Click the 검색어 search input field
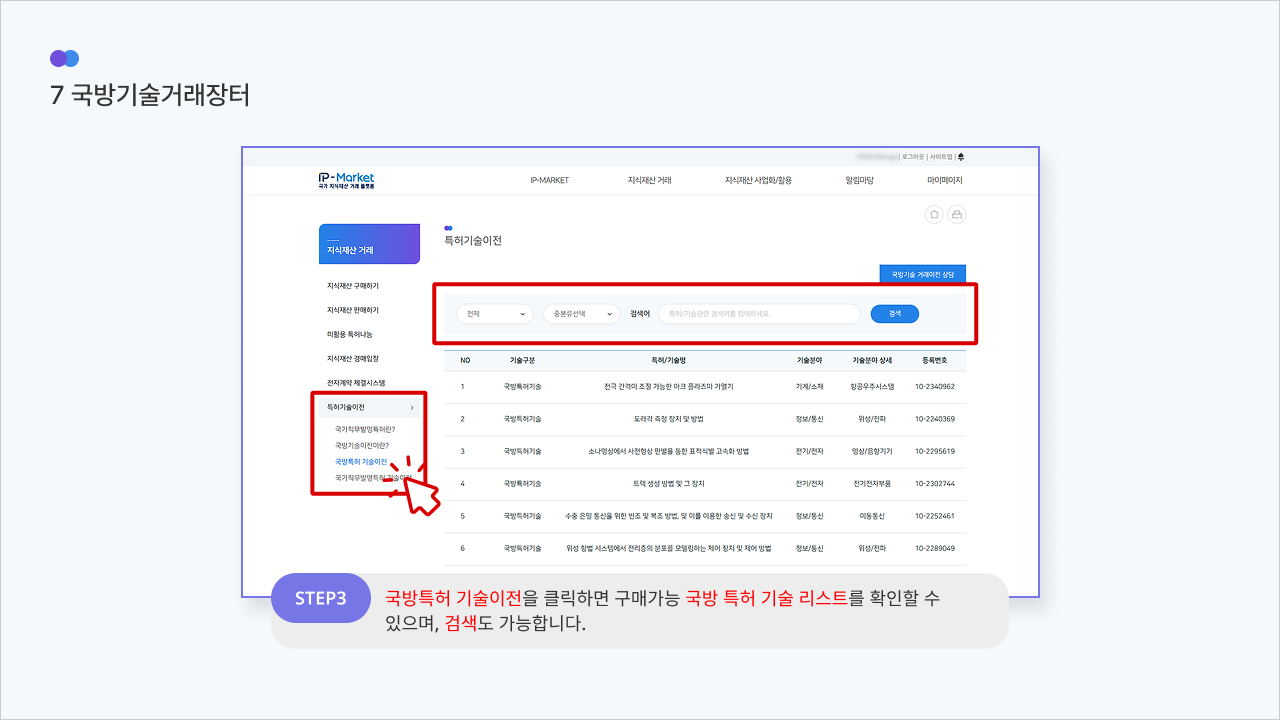 click(x=758, y=314)
